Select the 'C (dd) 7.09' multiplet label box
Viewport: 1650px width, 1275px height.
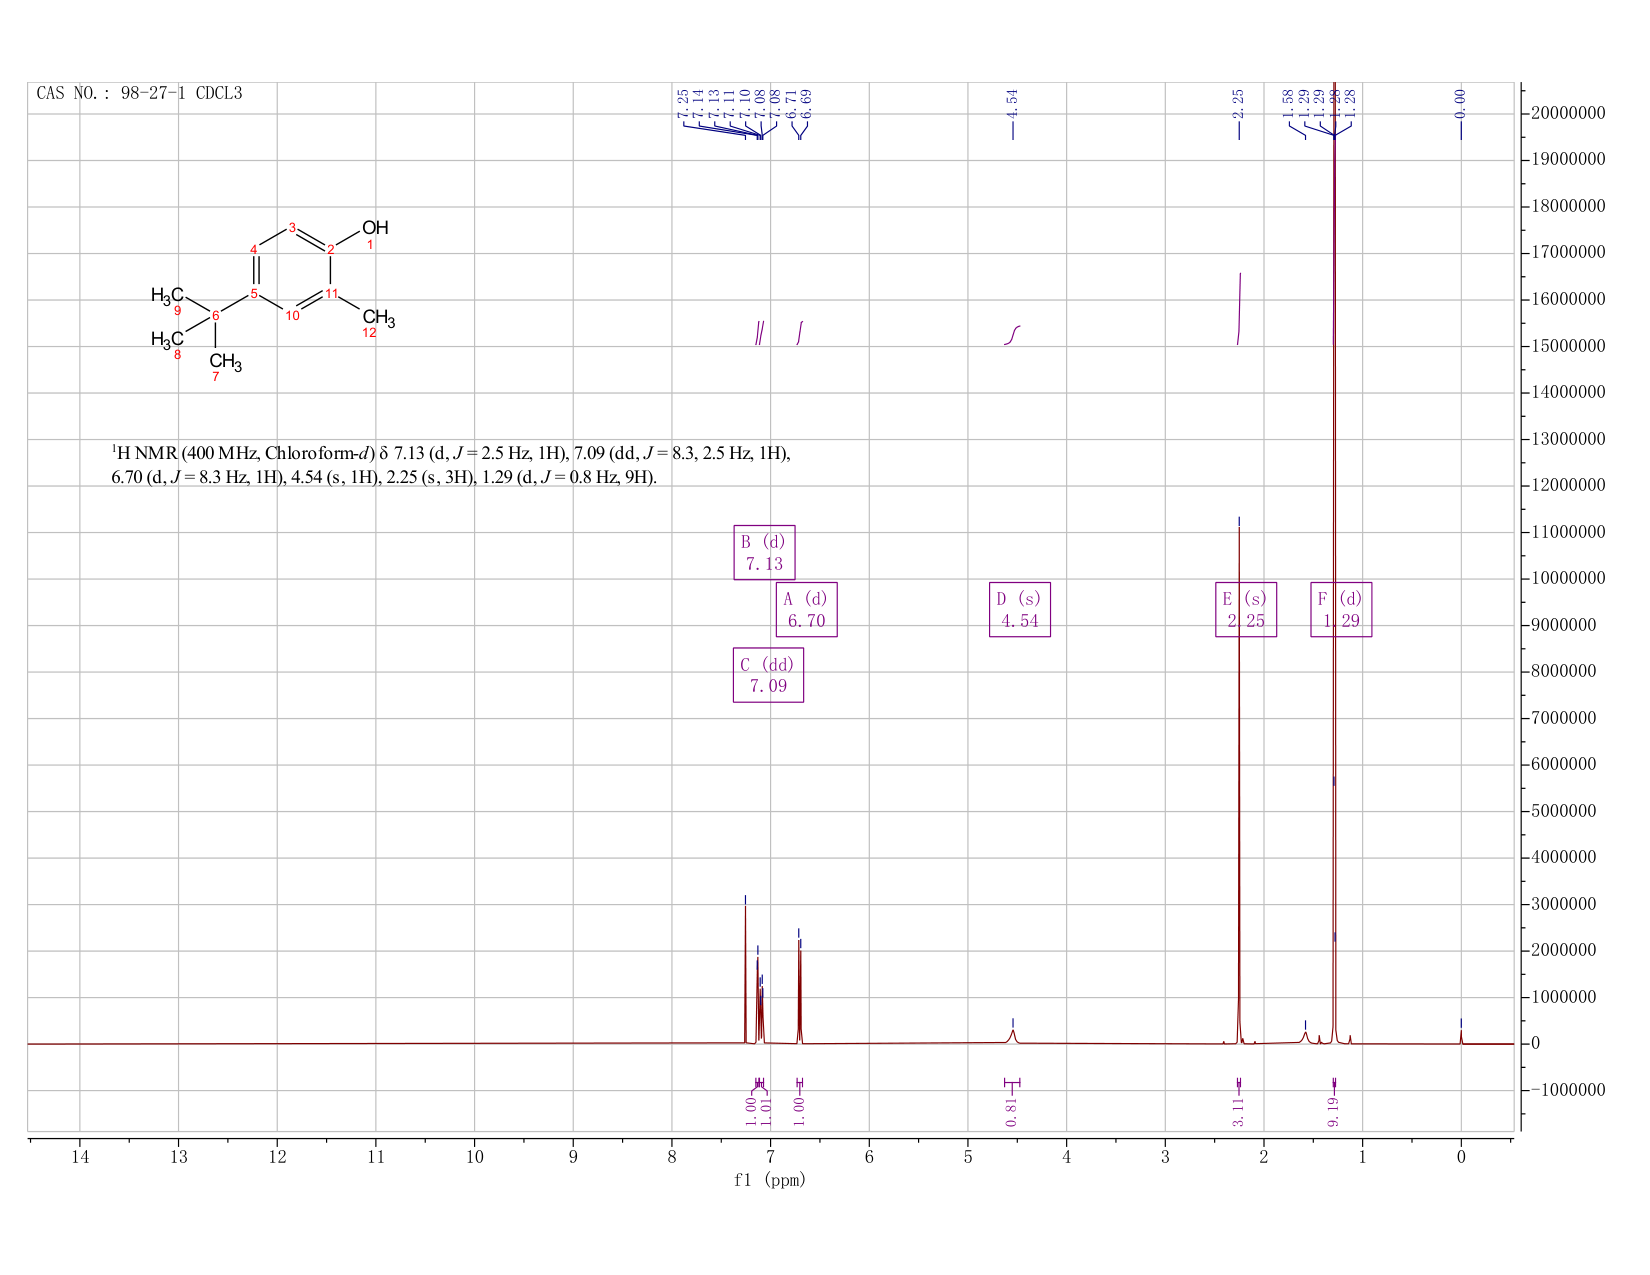pos(768,675)
